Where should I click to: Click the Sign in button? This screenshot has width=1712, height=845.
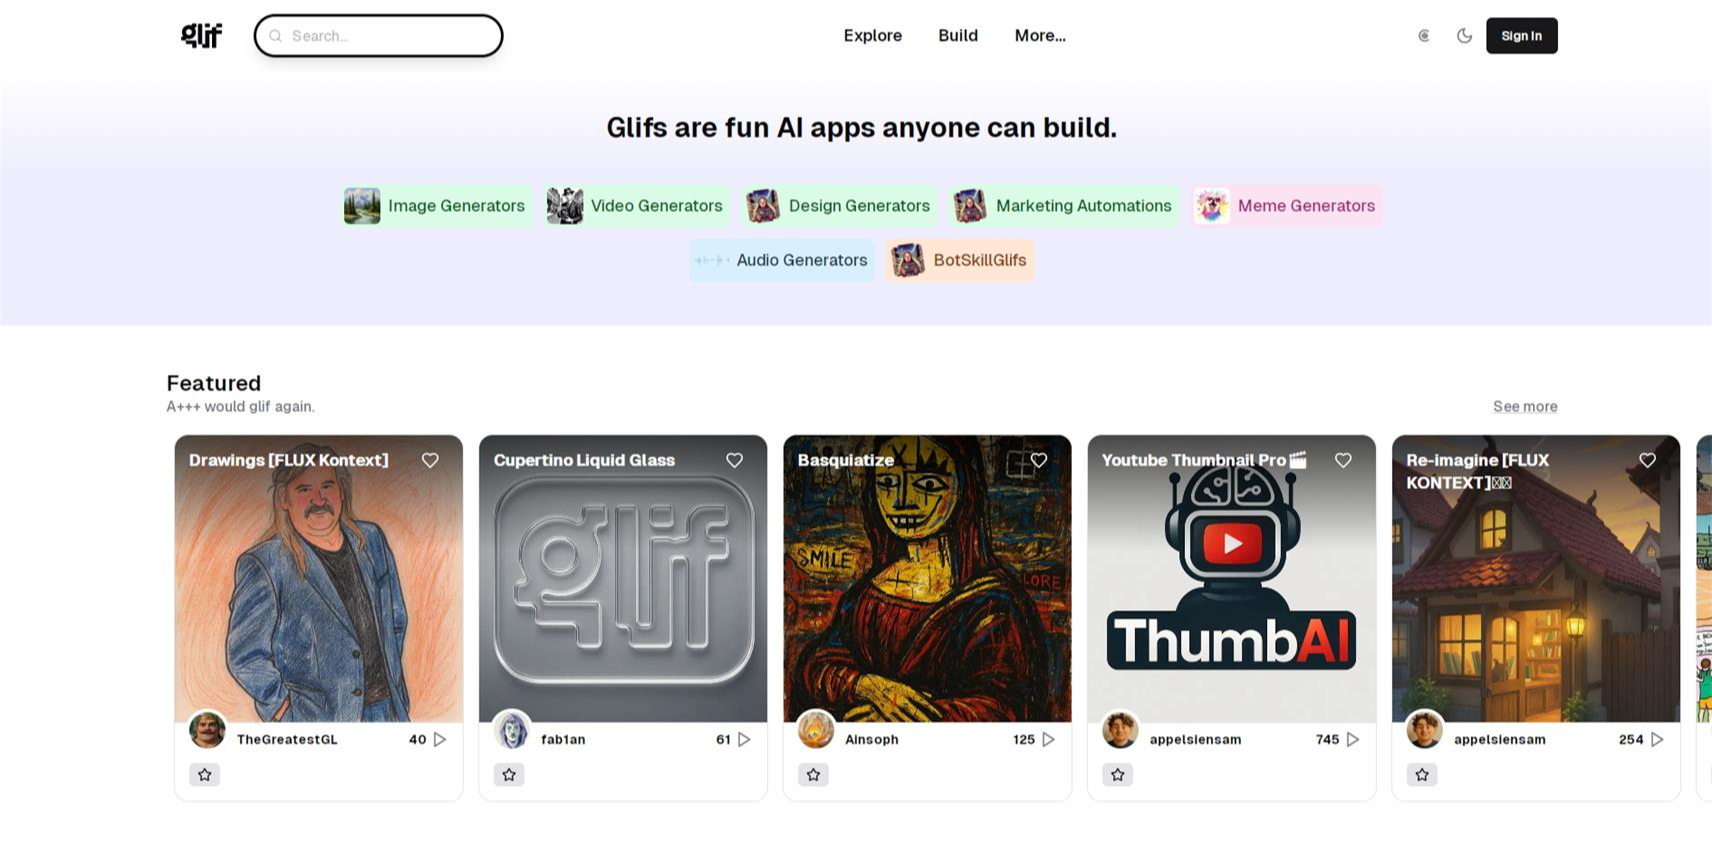[1521, 36]
